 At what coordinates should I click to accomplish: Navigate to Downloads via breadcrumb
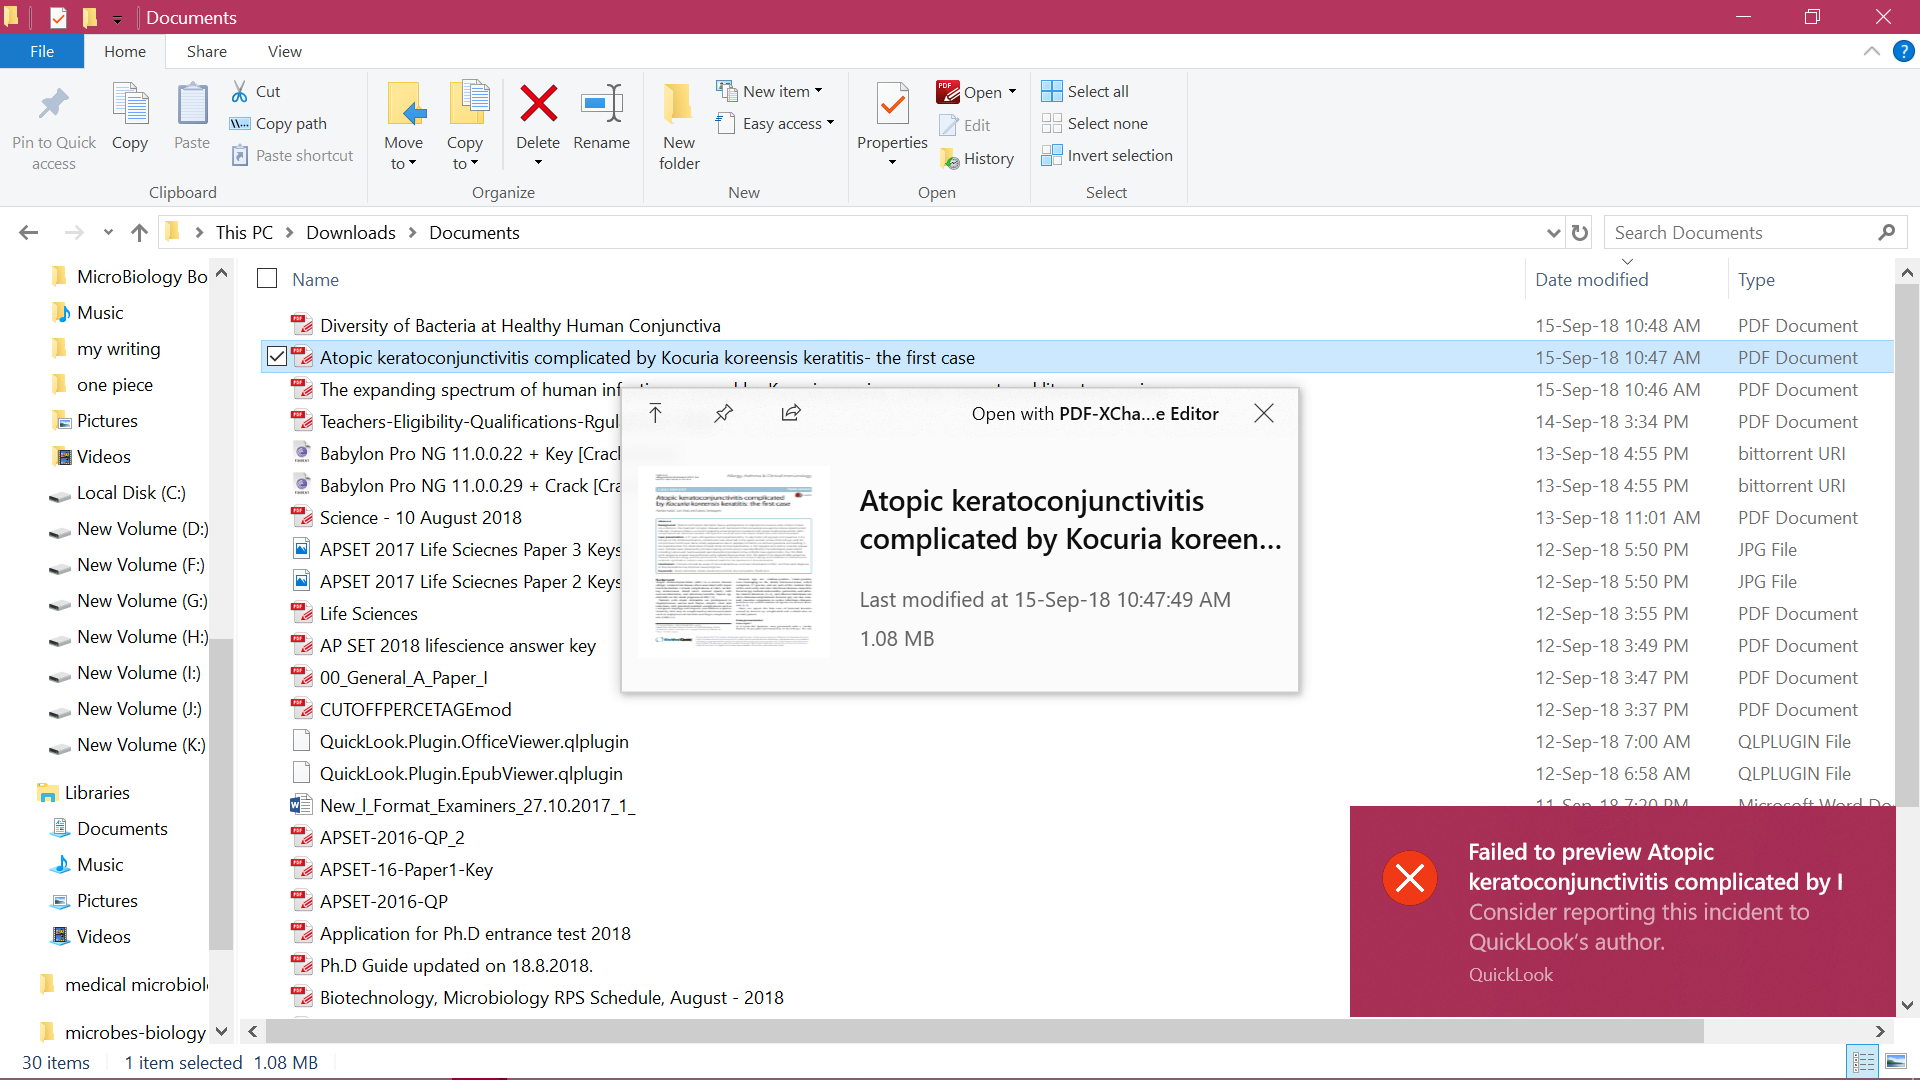[349, 232]
